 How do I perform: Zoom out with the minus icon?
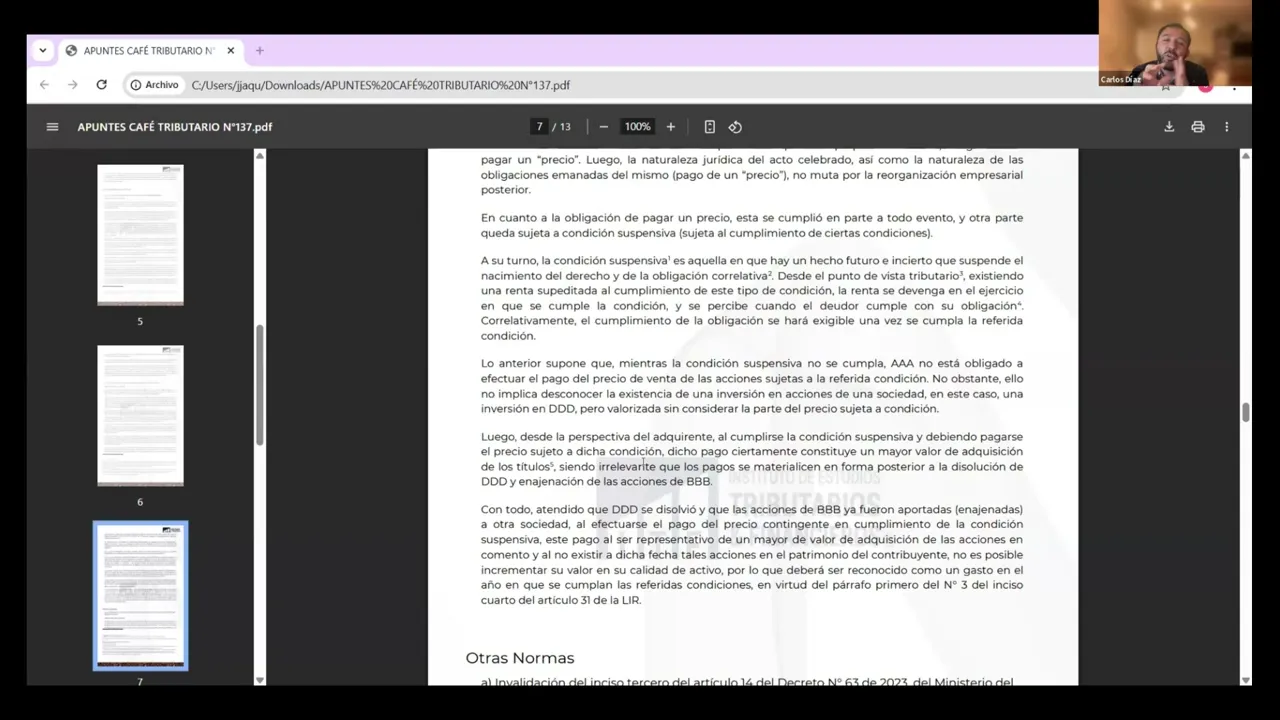click(603, 126)
